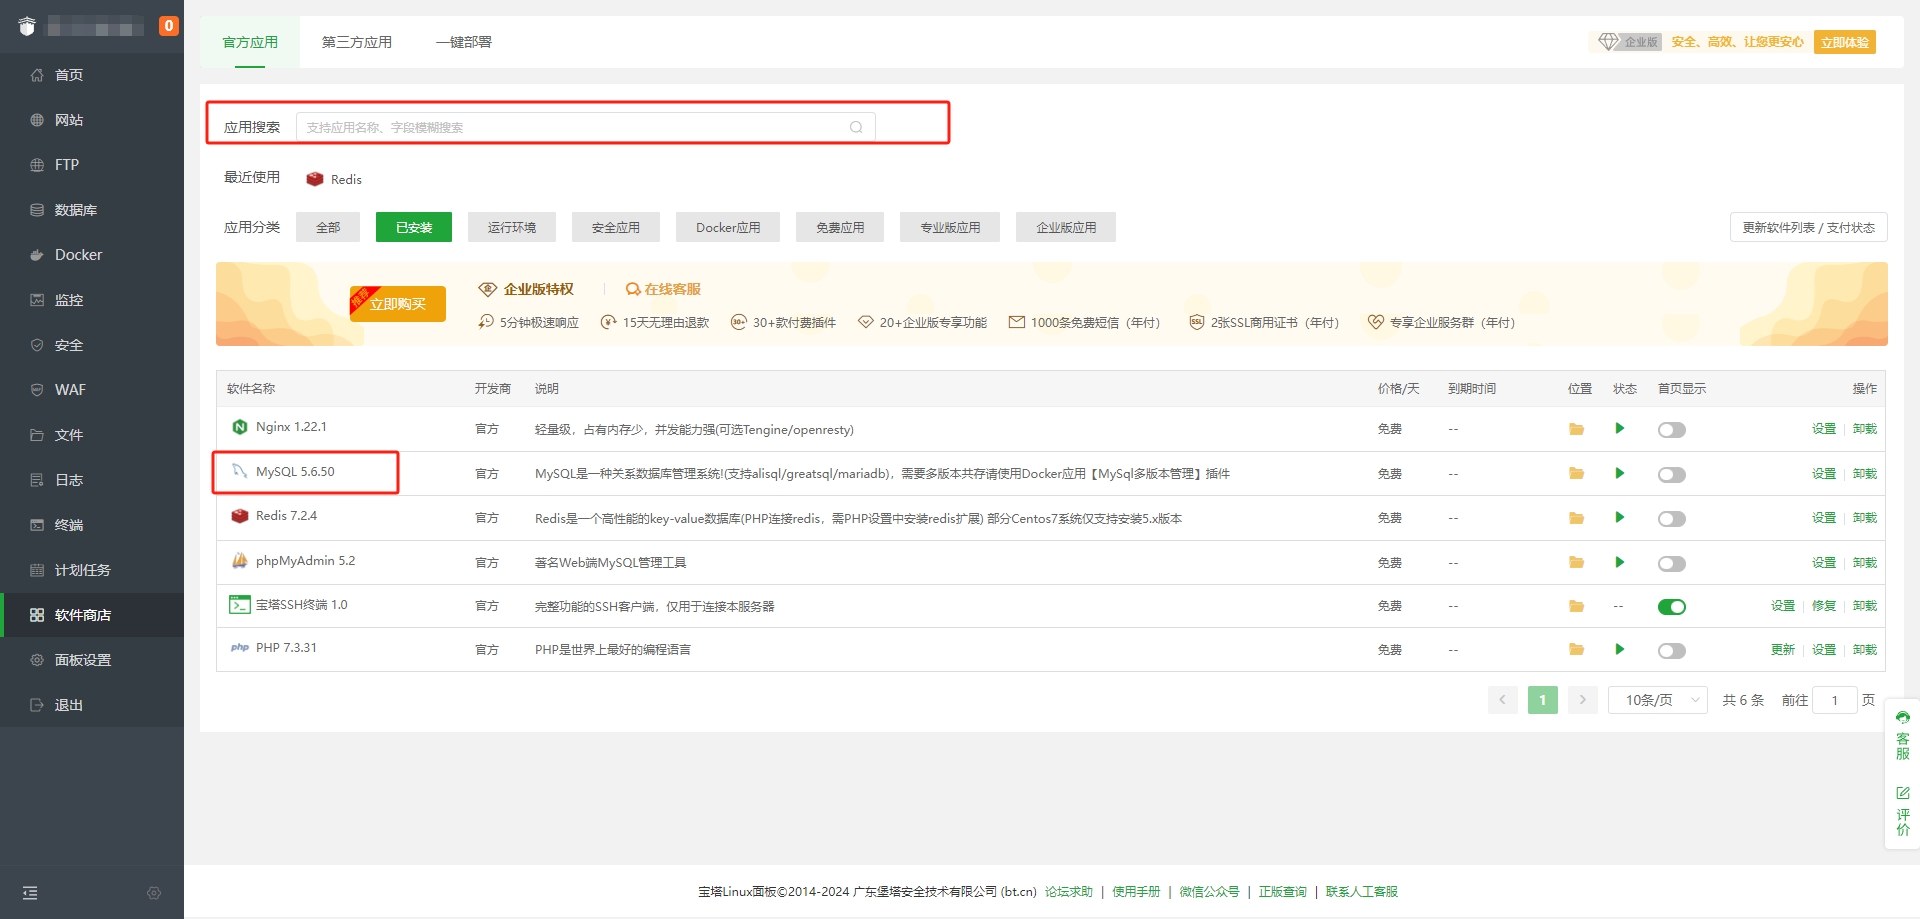The image size is (1920, 919).
Task: Go to next page with right arrow
Action: pyautogui.click(x=1583, y=700)
